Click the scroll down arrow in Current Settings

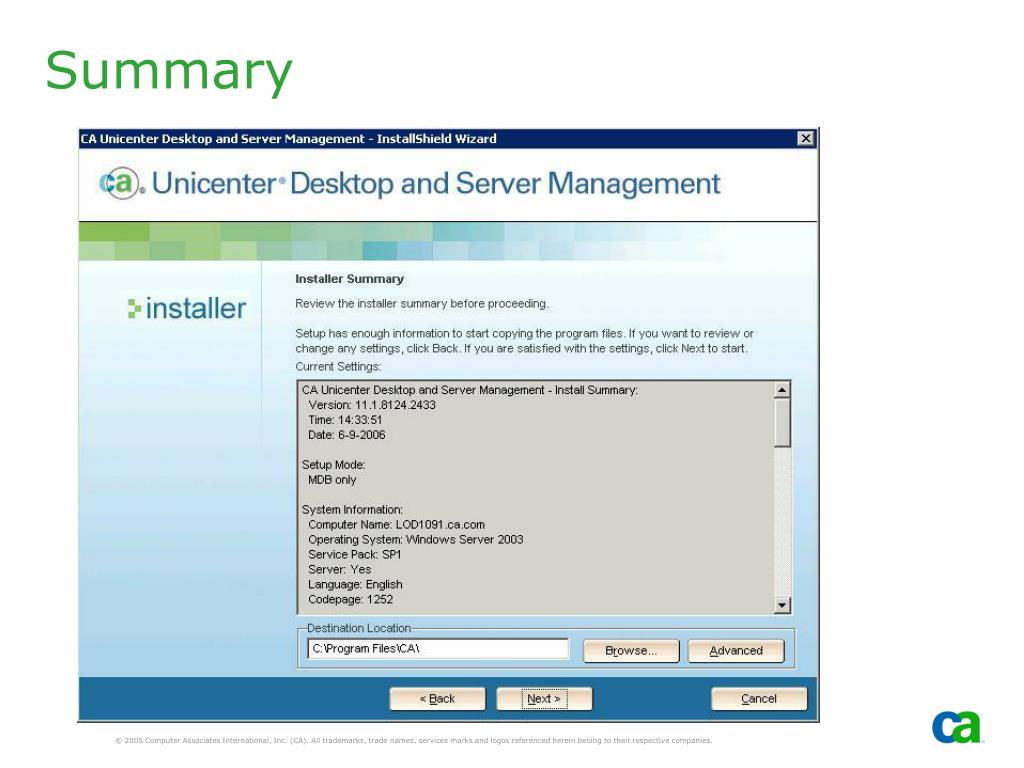pyautogui.click(x=782, y=605)
